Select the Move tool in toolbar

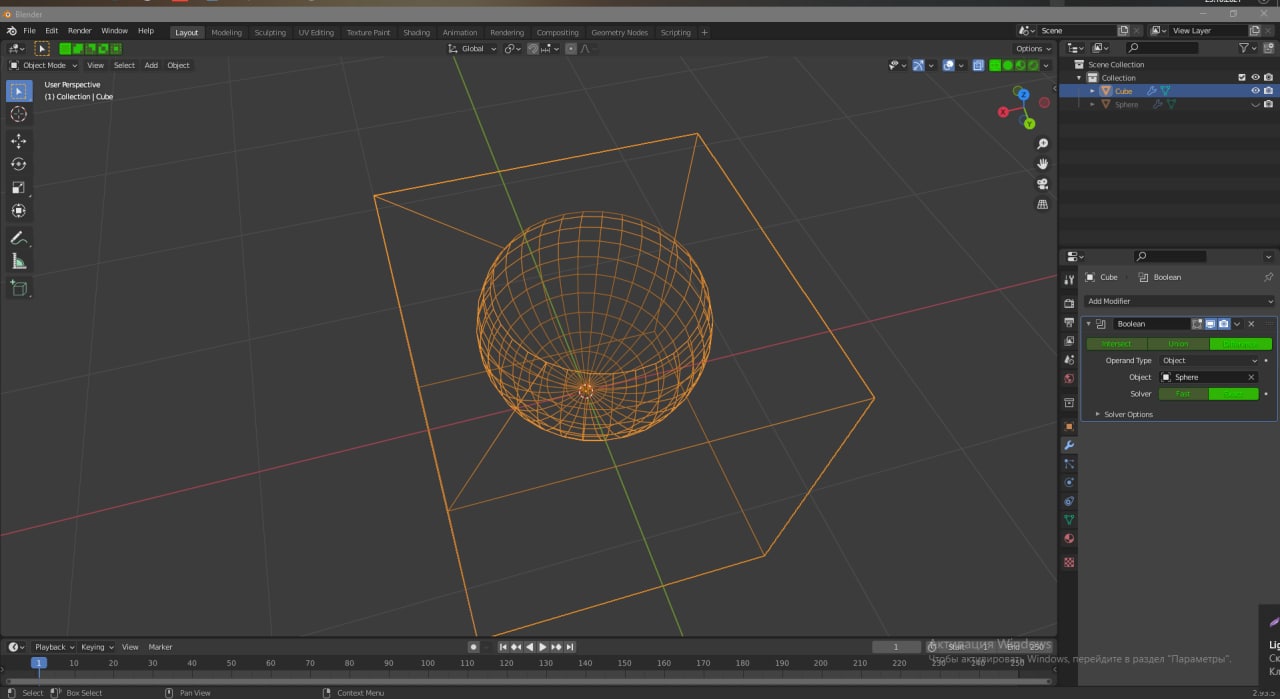point(18,141)
